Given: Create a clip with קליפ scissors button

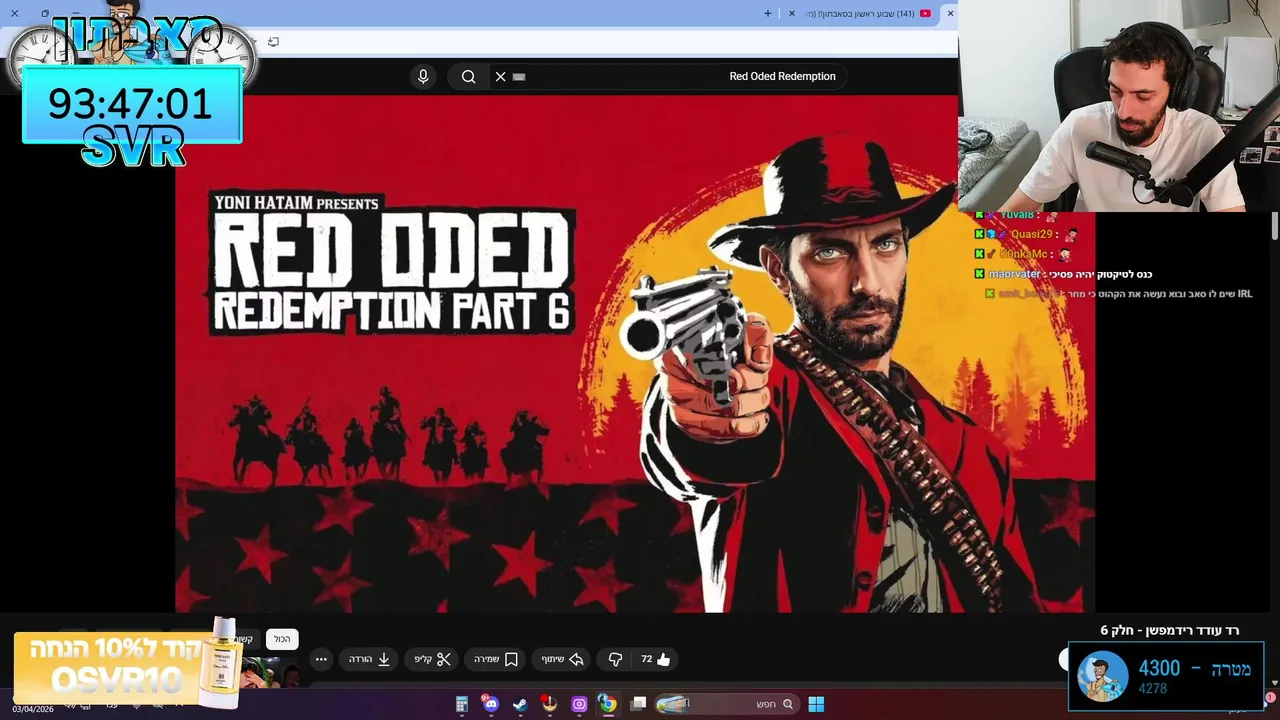Looking at the screenshot, I should 432,659.
